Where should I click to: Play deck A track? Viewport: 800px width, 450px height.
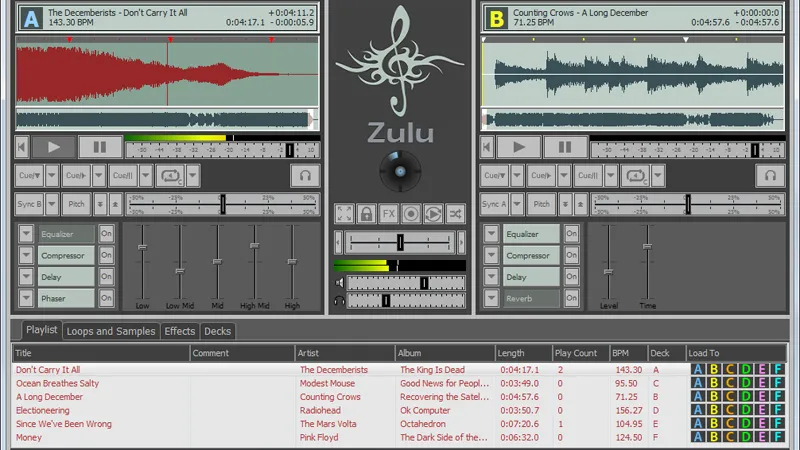[x=54, y=147]
